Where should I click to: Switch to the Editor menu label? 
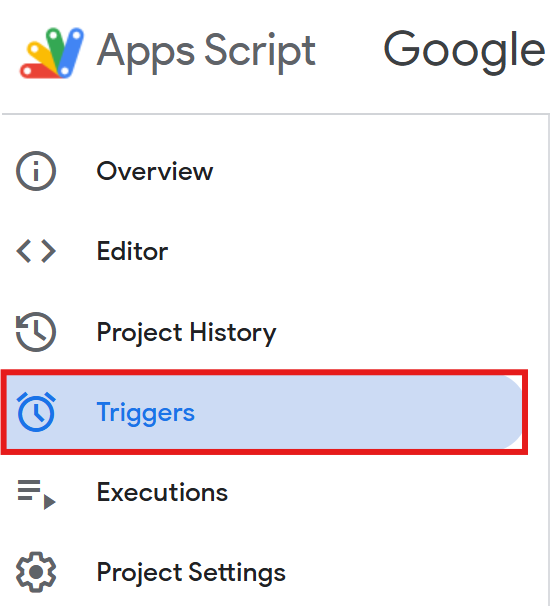coord(133,251)
